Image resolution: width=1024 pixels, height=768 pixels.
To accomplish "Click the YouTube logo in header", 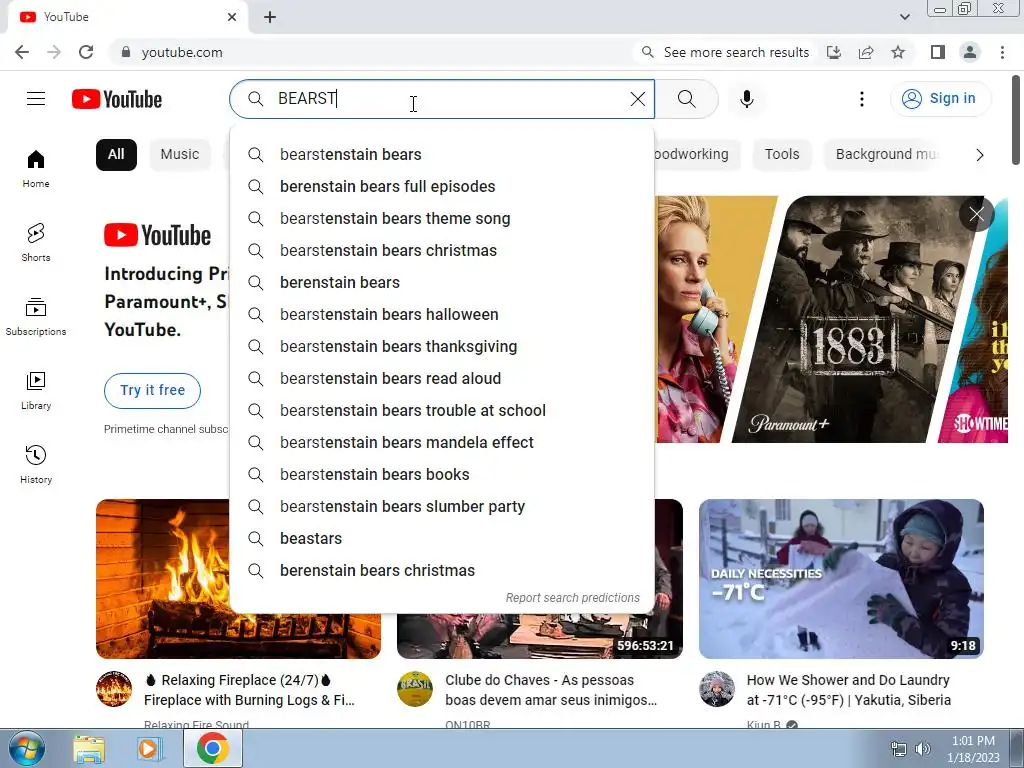I will tap(117, 99).
